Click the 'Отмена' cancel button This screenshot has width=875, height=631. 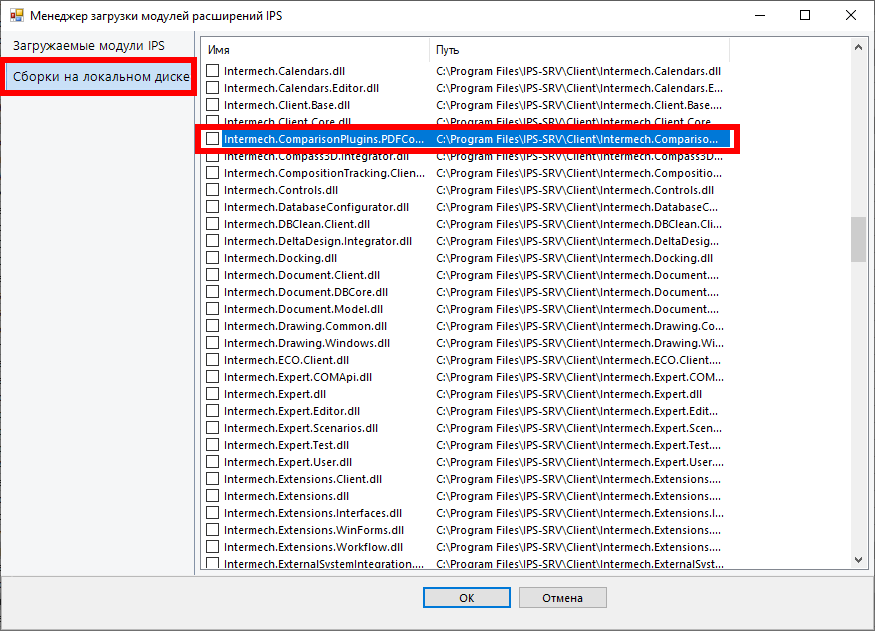tap(562, 598)
